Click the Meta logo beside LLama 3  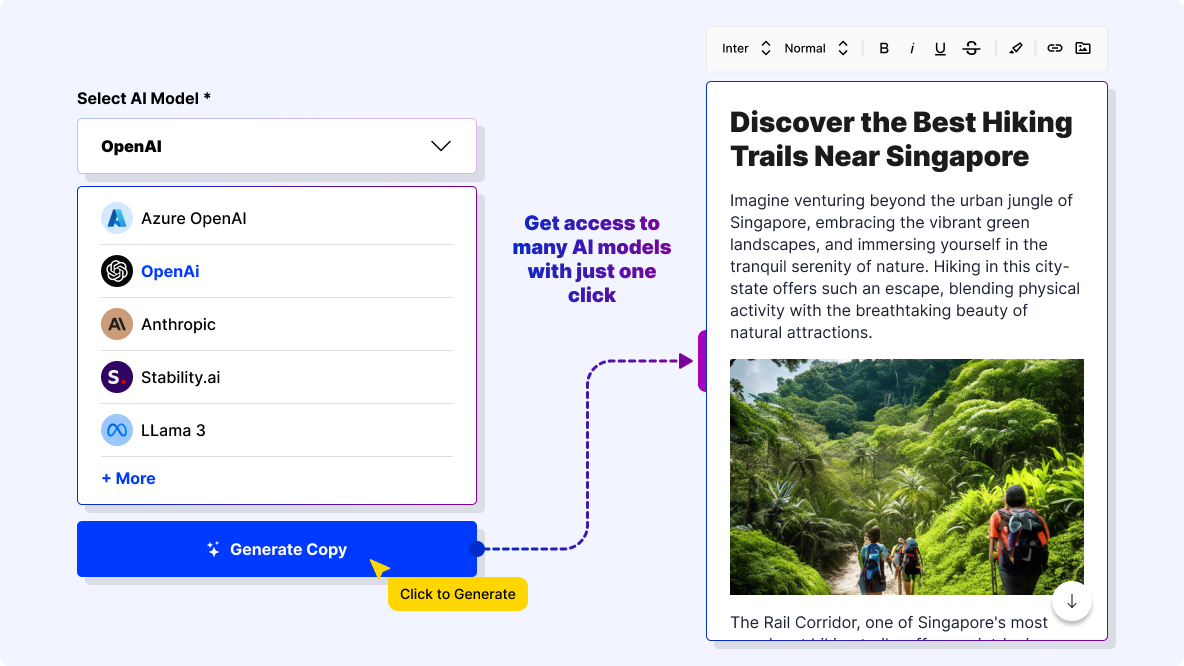[x=117, y=430]
